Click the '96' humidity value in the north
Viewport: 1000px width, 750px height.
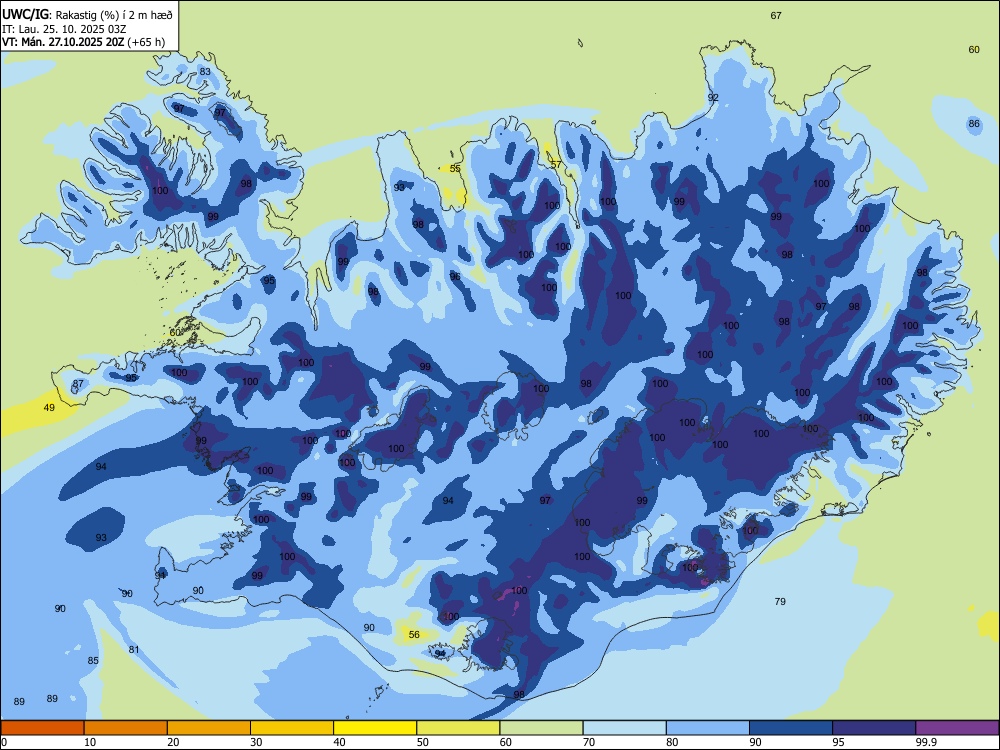pos(455,276)
